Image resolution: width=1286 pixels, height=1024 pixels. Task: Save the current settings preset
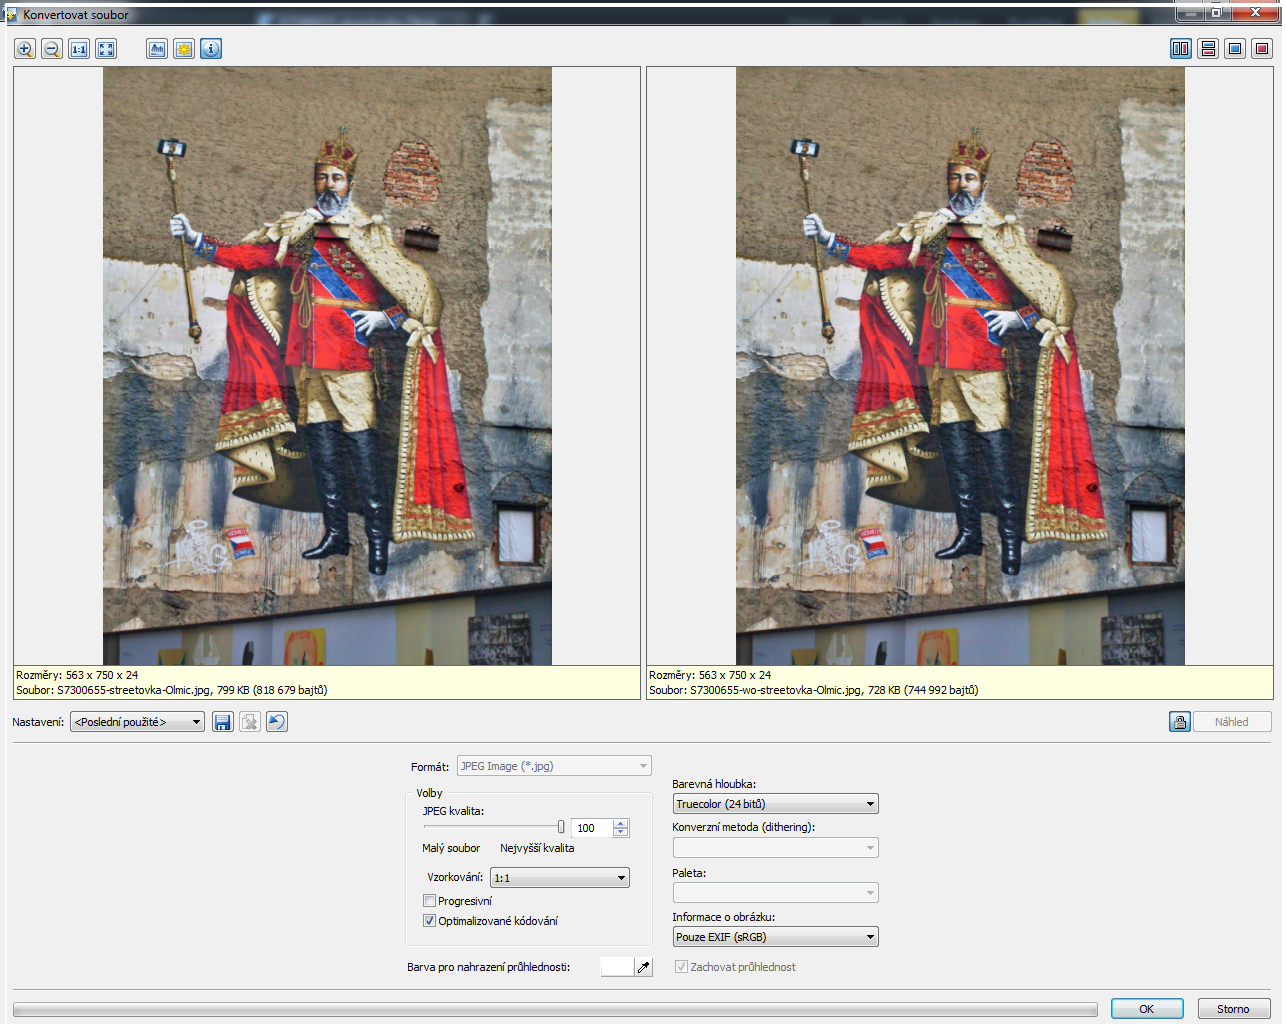(x=223, y=722)
